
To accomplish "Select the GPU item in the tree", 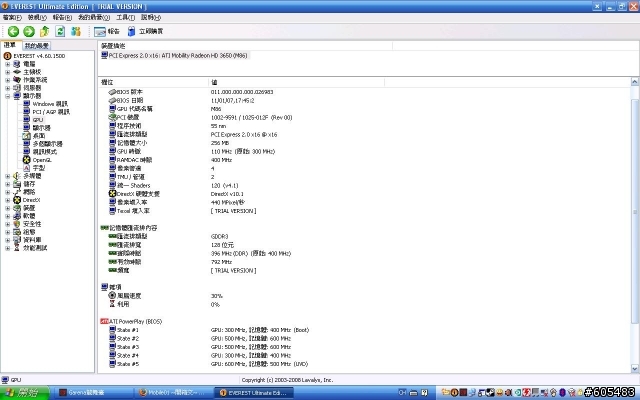I will click(x=38, y=120).
